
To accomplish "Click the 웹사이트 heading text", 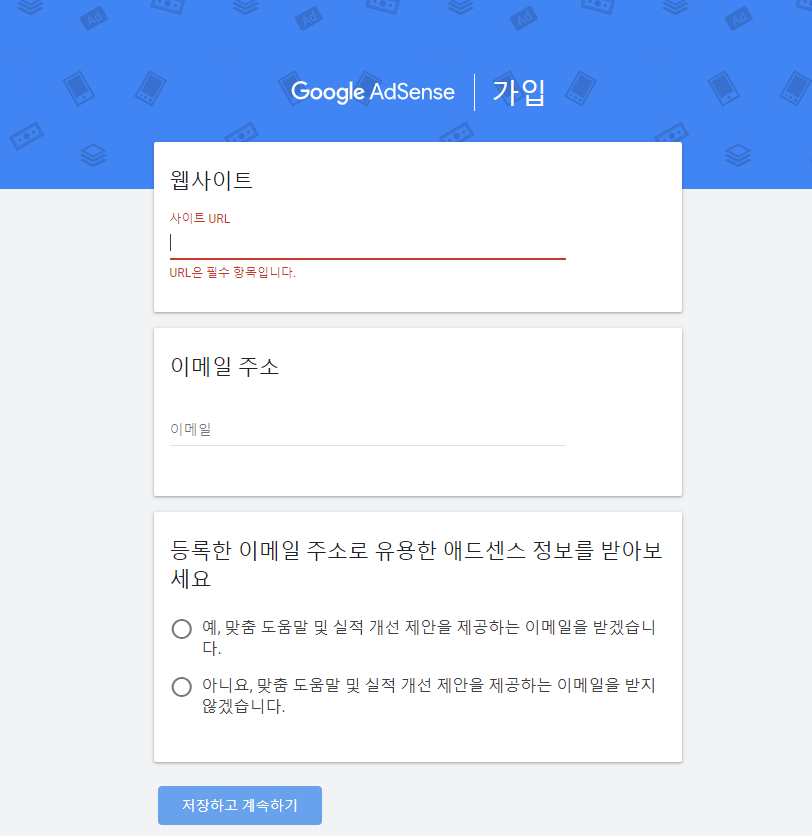I will (x=211, y=180).
